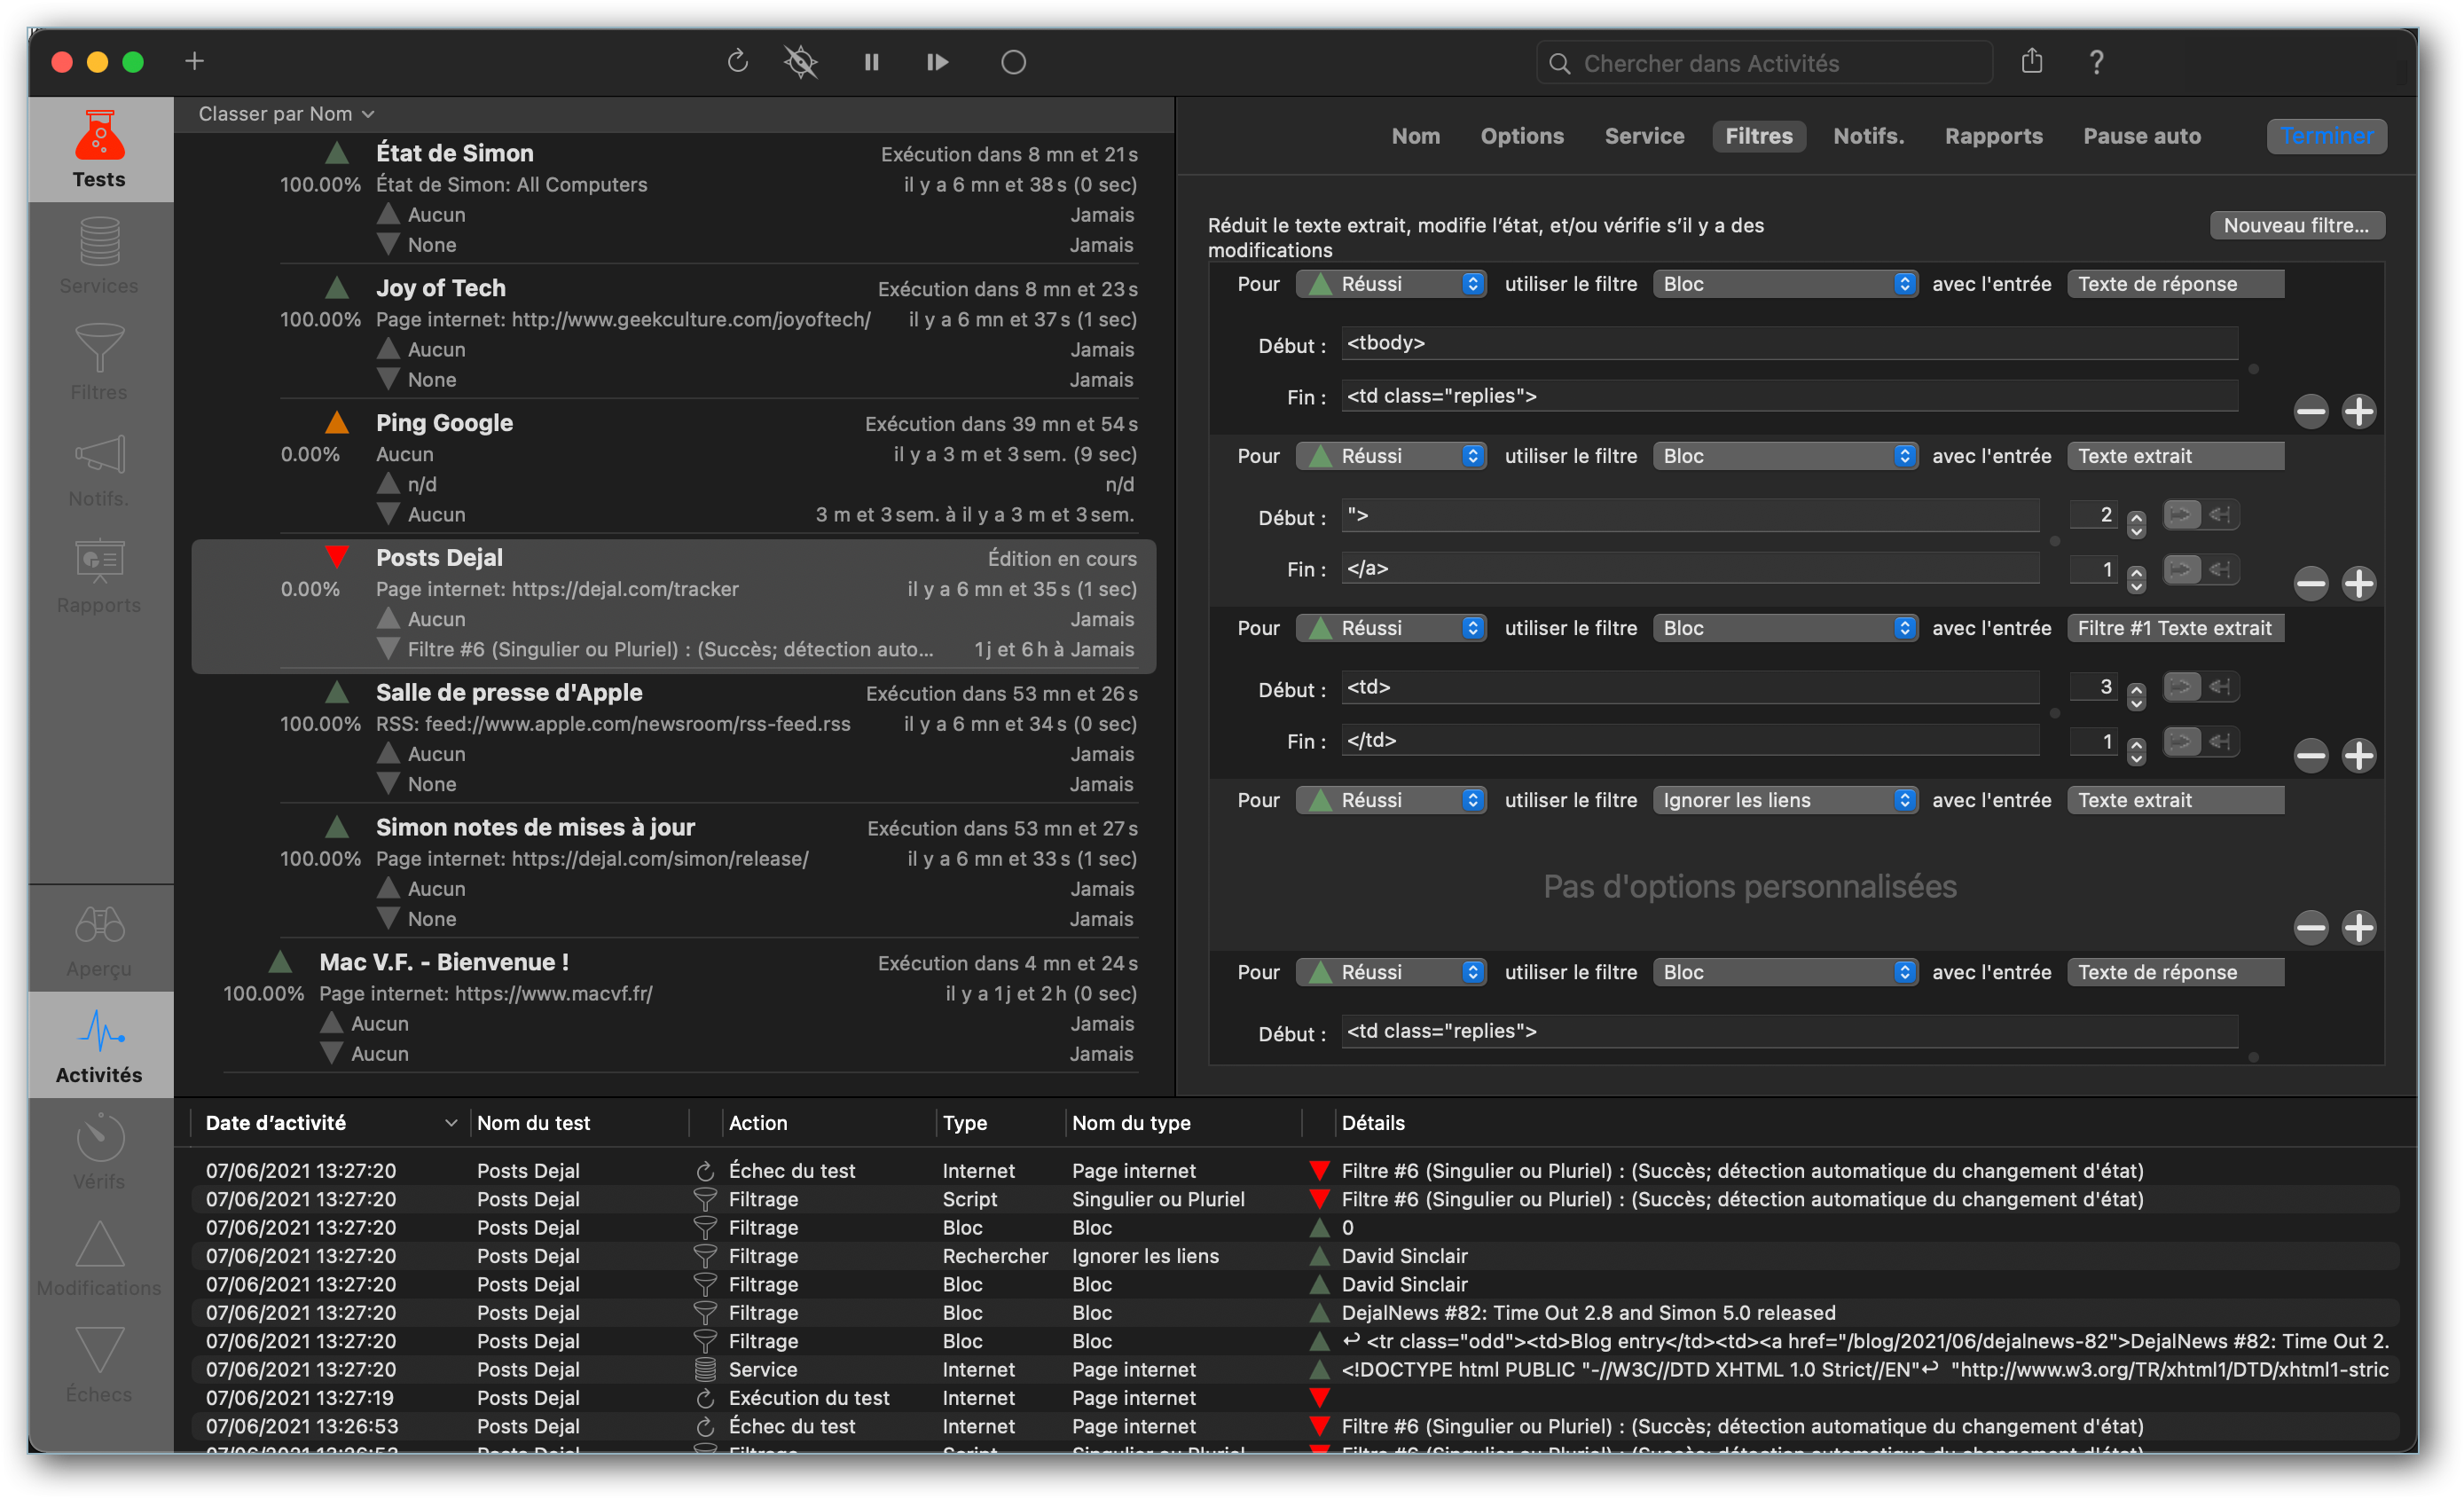Switch to the Pause auto tab

[x=2141, y=136]
